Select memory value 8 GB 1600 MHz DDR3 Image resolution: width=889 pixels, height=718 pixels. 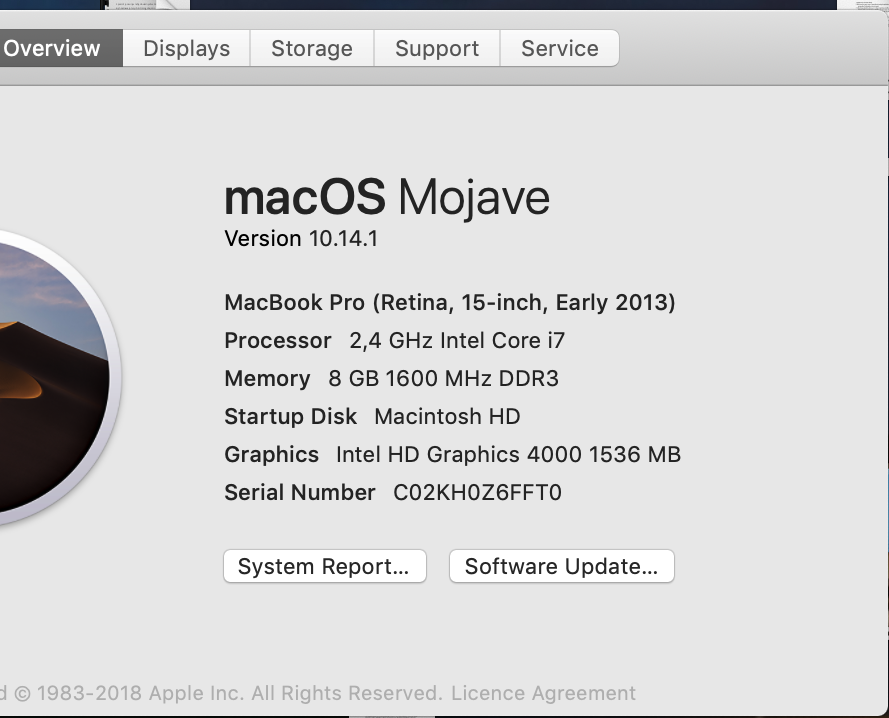click(443, 379)
